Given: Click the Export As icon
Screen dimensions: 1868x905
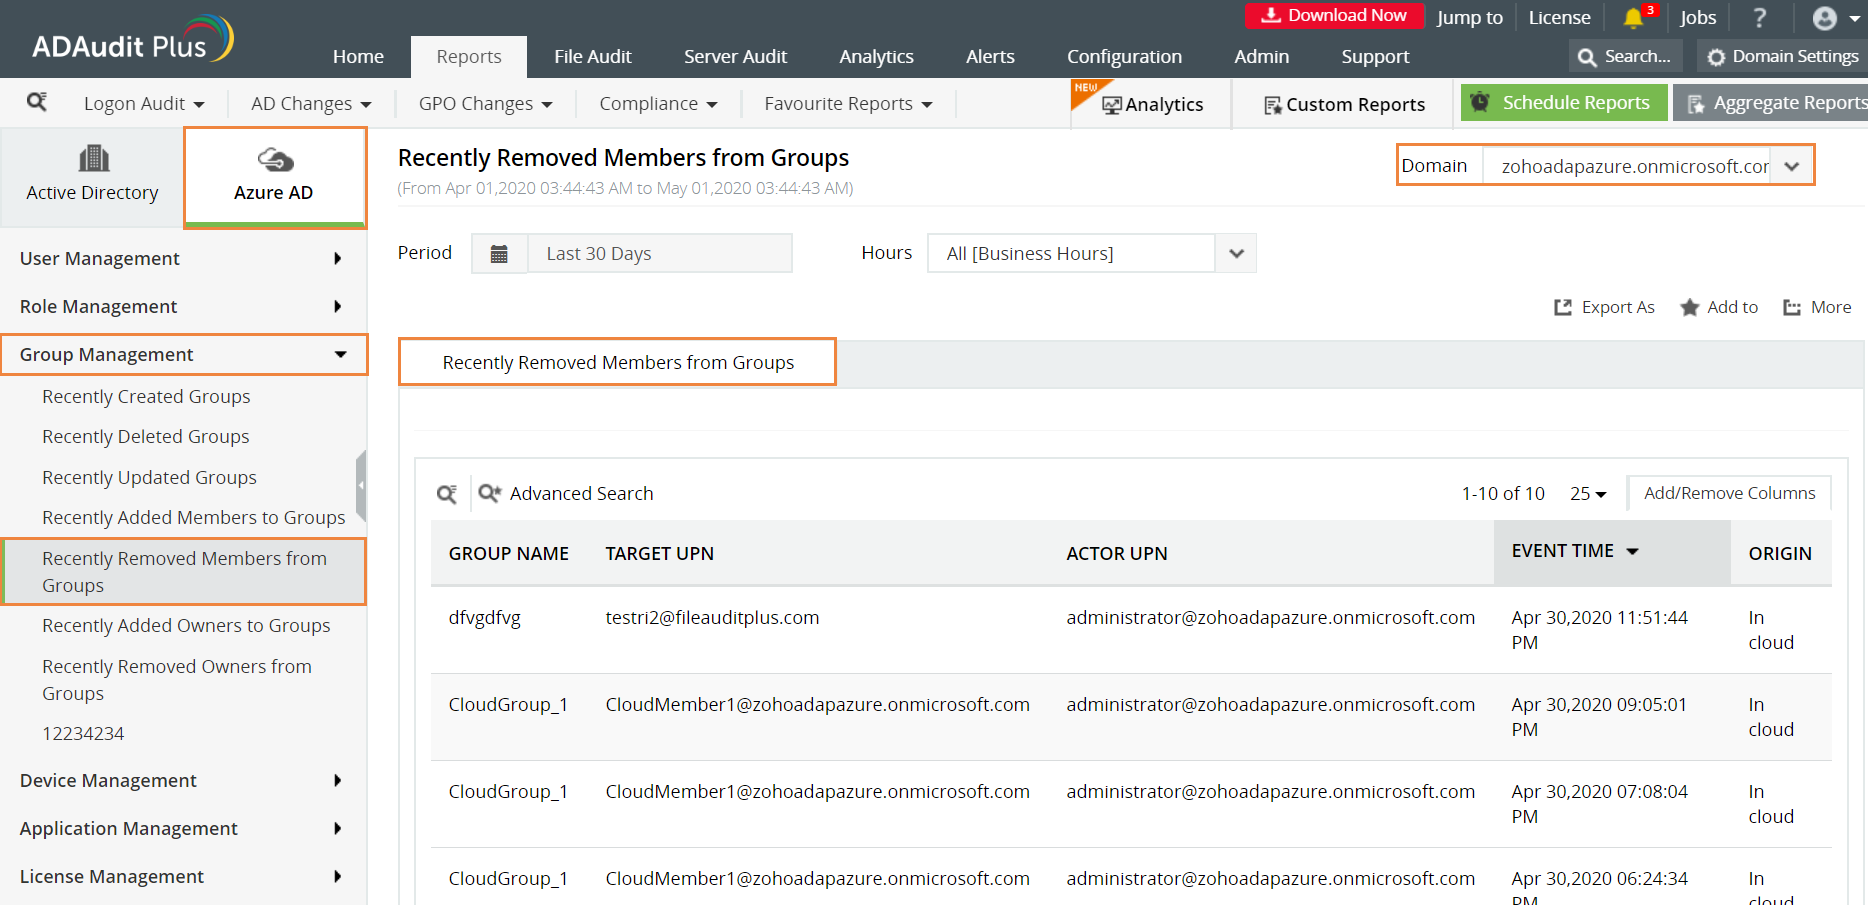Looking at the screenshot, I should point(1563,307).
